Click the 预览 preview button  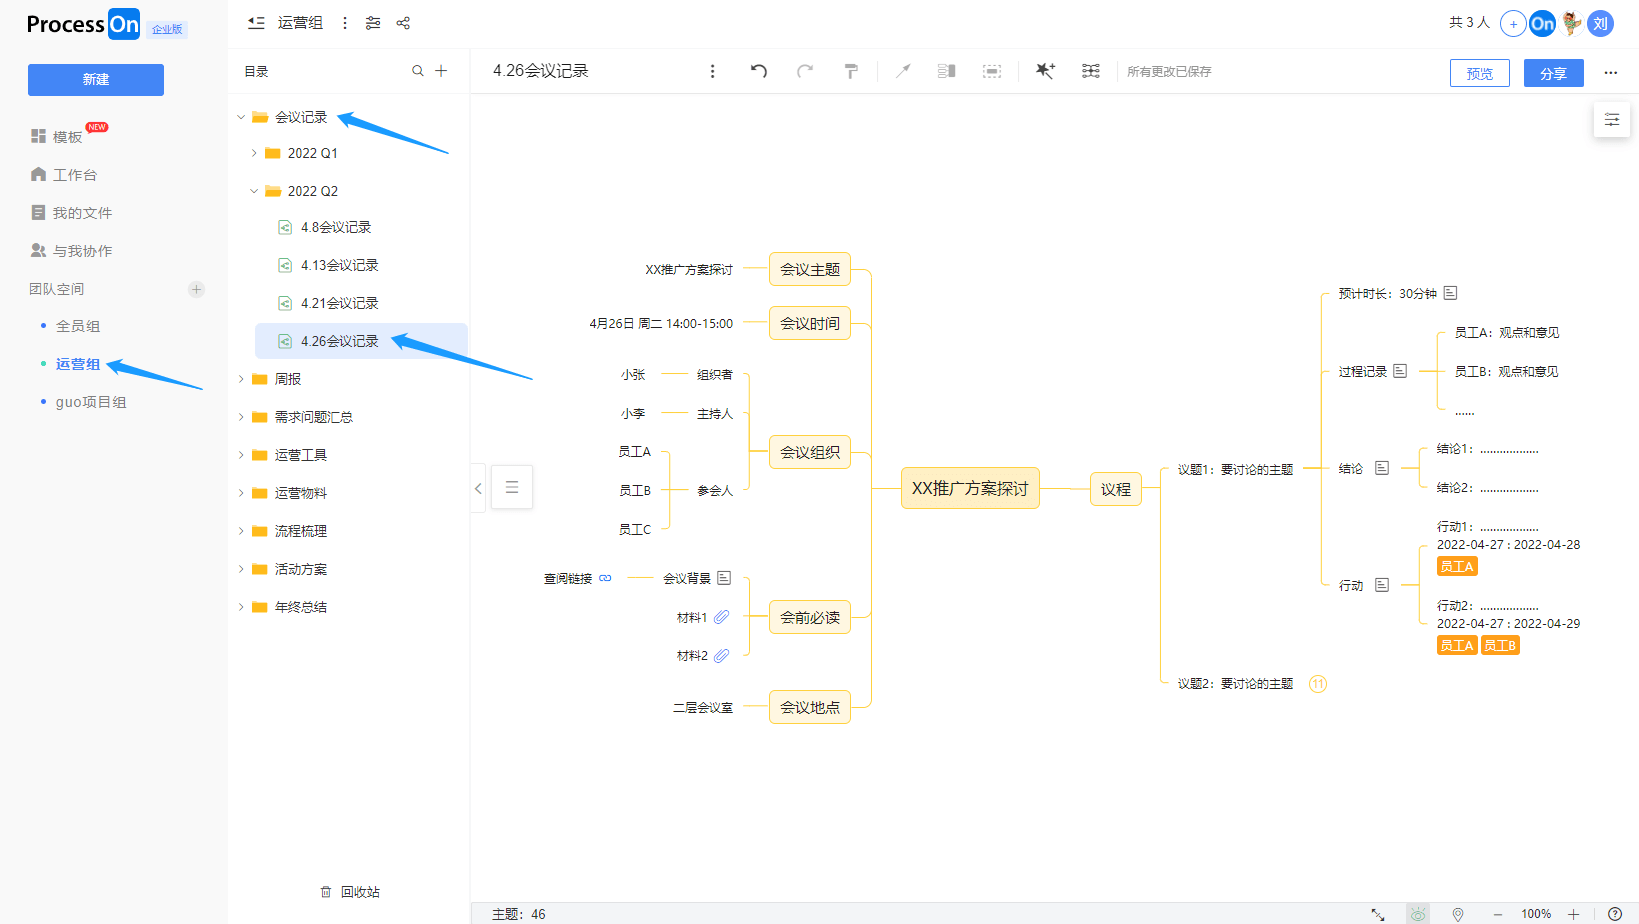(1479, 72)
